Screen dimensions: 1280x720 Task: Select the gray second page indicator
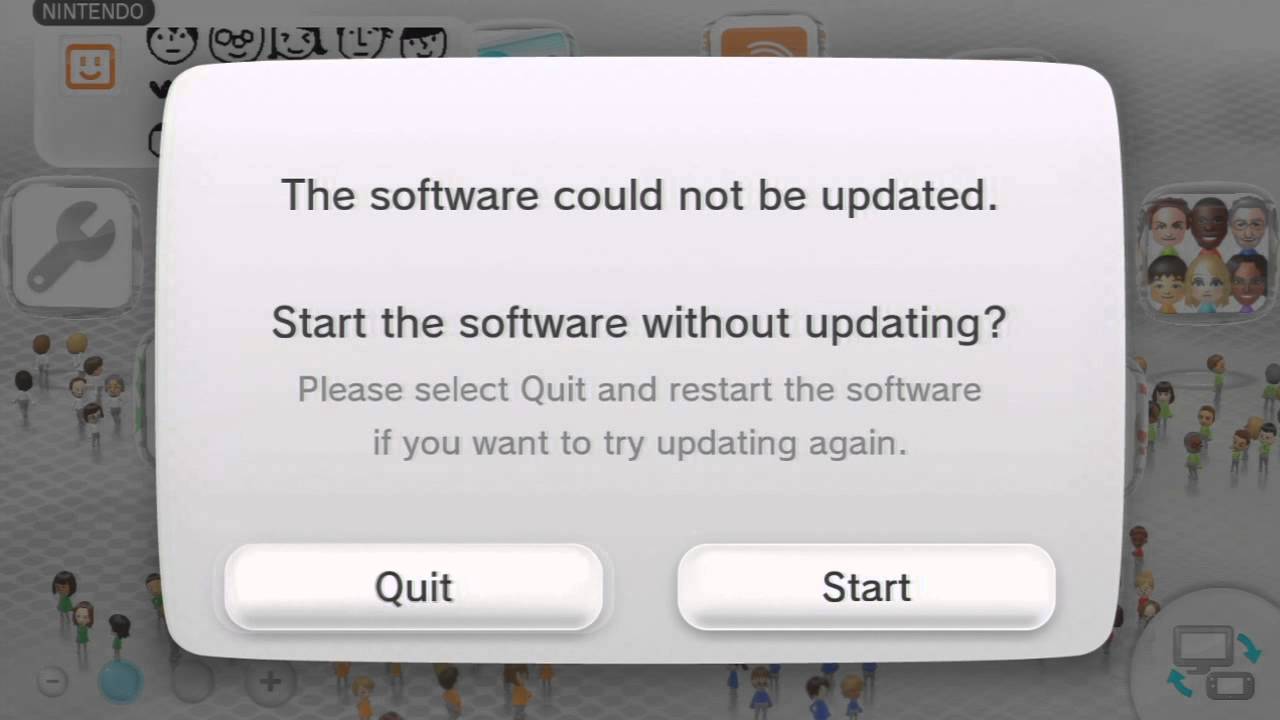193,682
